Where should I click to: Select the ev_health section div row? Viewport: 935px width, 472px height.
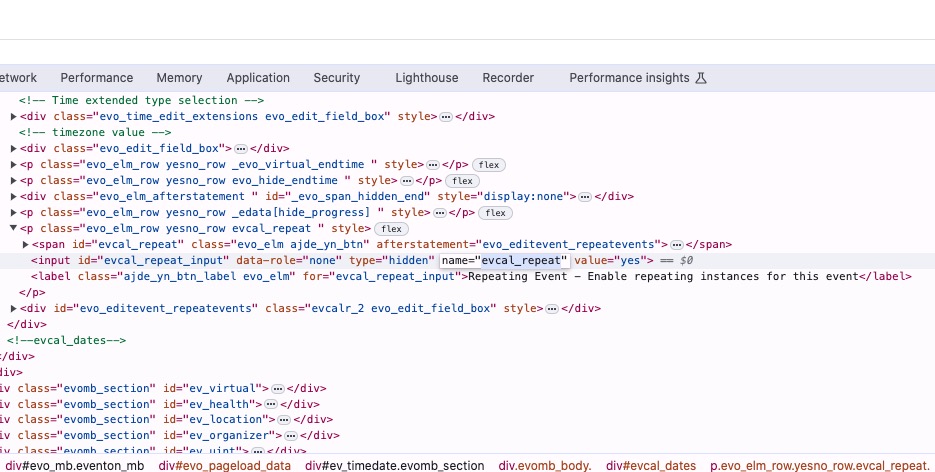(160, 404)
